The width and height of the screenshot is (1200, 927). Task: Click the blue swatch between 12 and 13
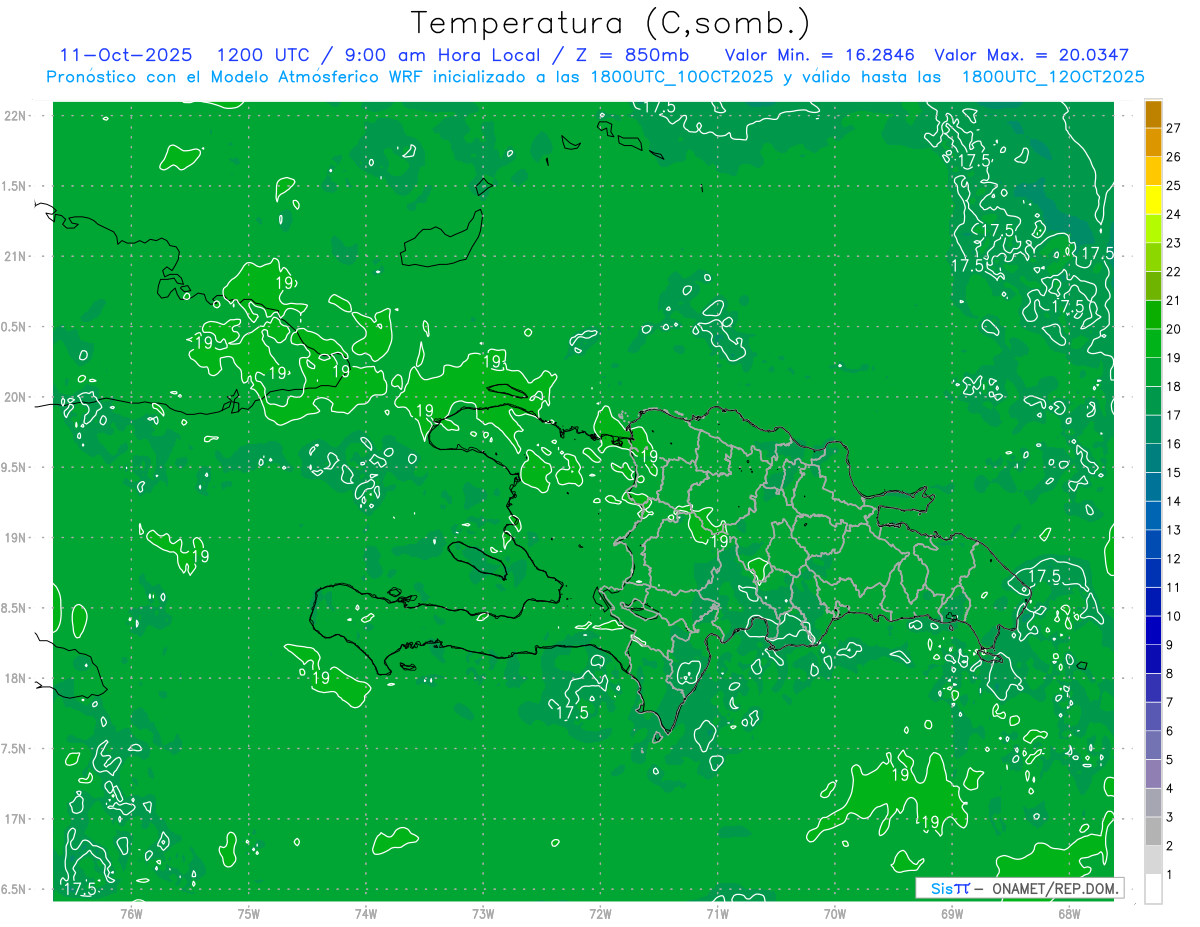coord(1153,544)
